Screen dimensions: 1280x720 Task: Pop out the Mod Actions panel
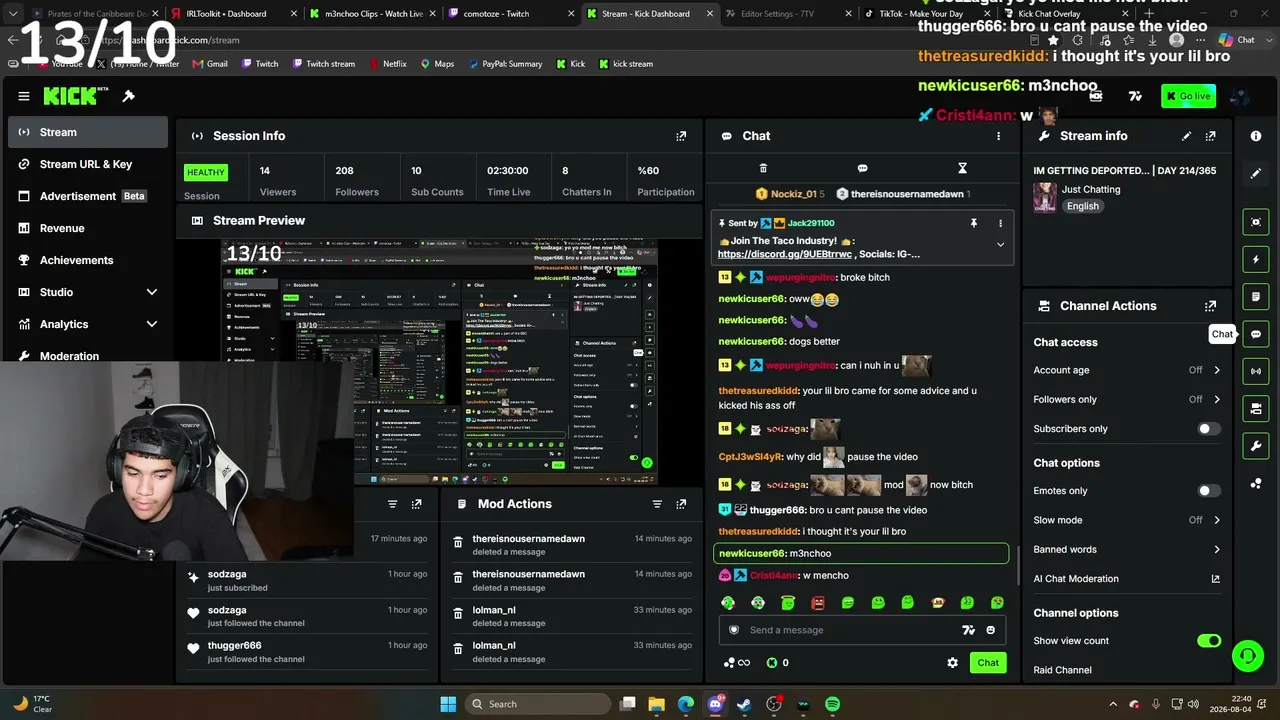(681, 504)
